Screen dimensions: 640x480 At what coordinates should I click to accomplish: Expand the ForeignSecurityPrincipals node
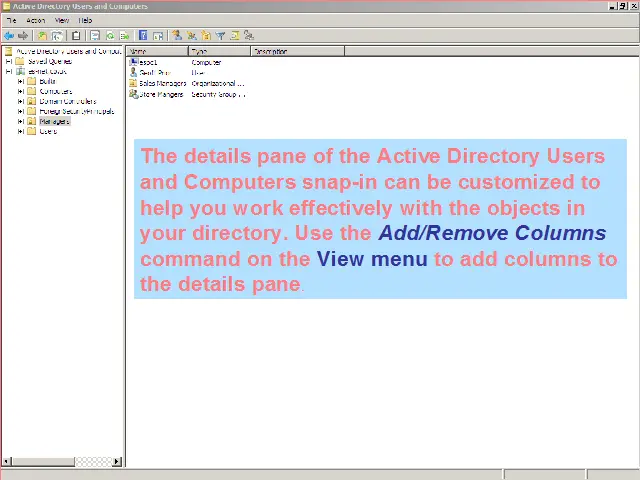pos(20,111)
